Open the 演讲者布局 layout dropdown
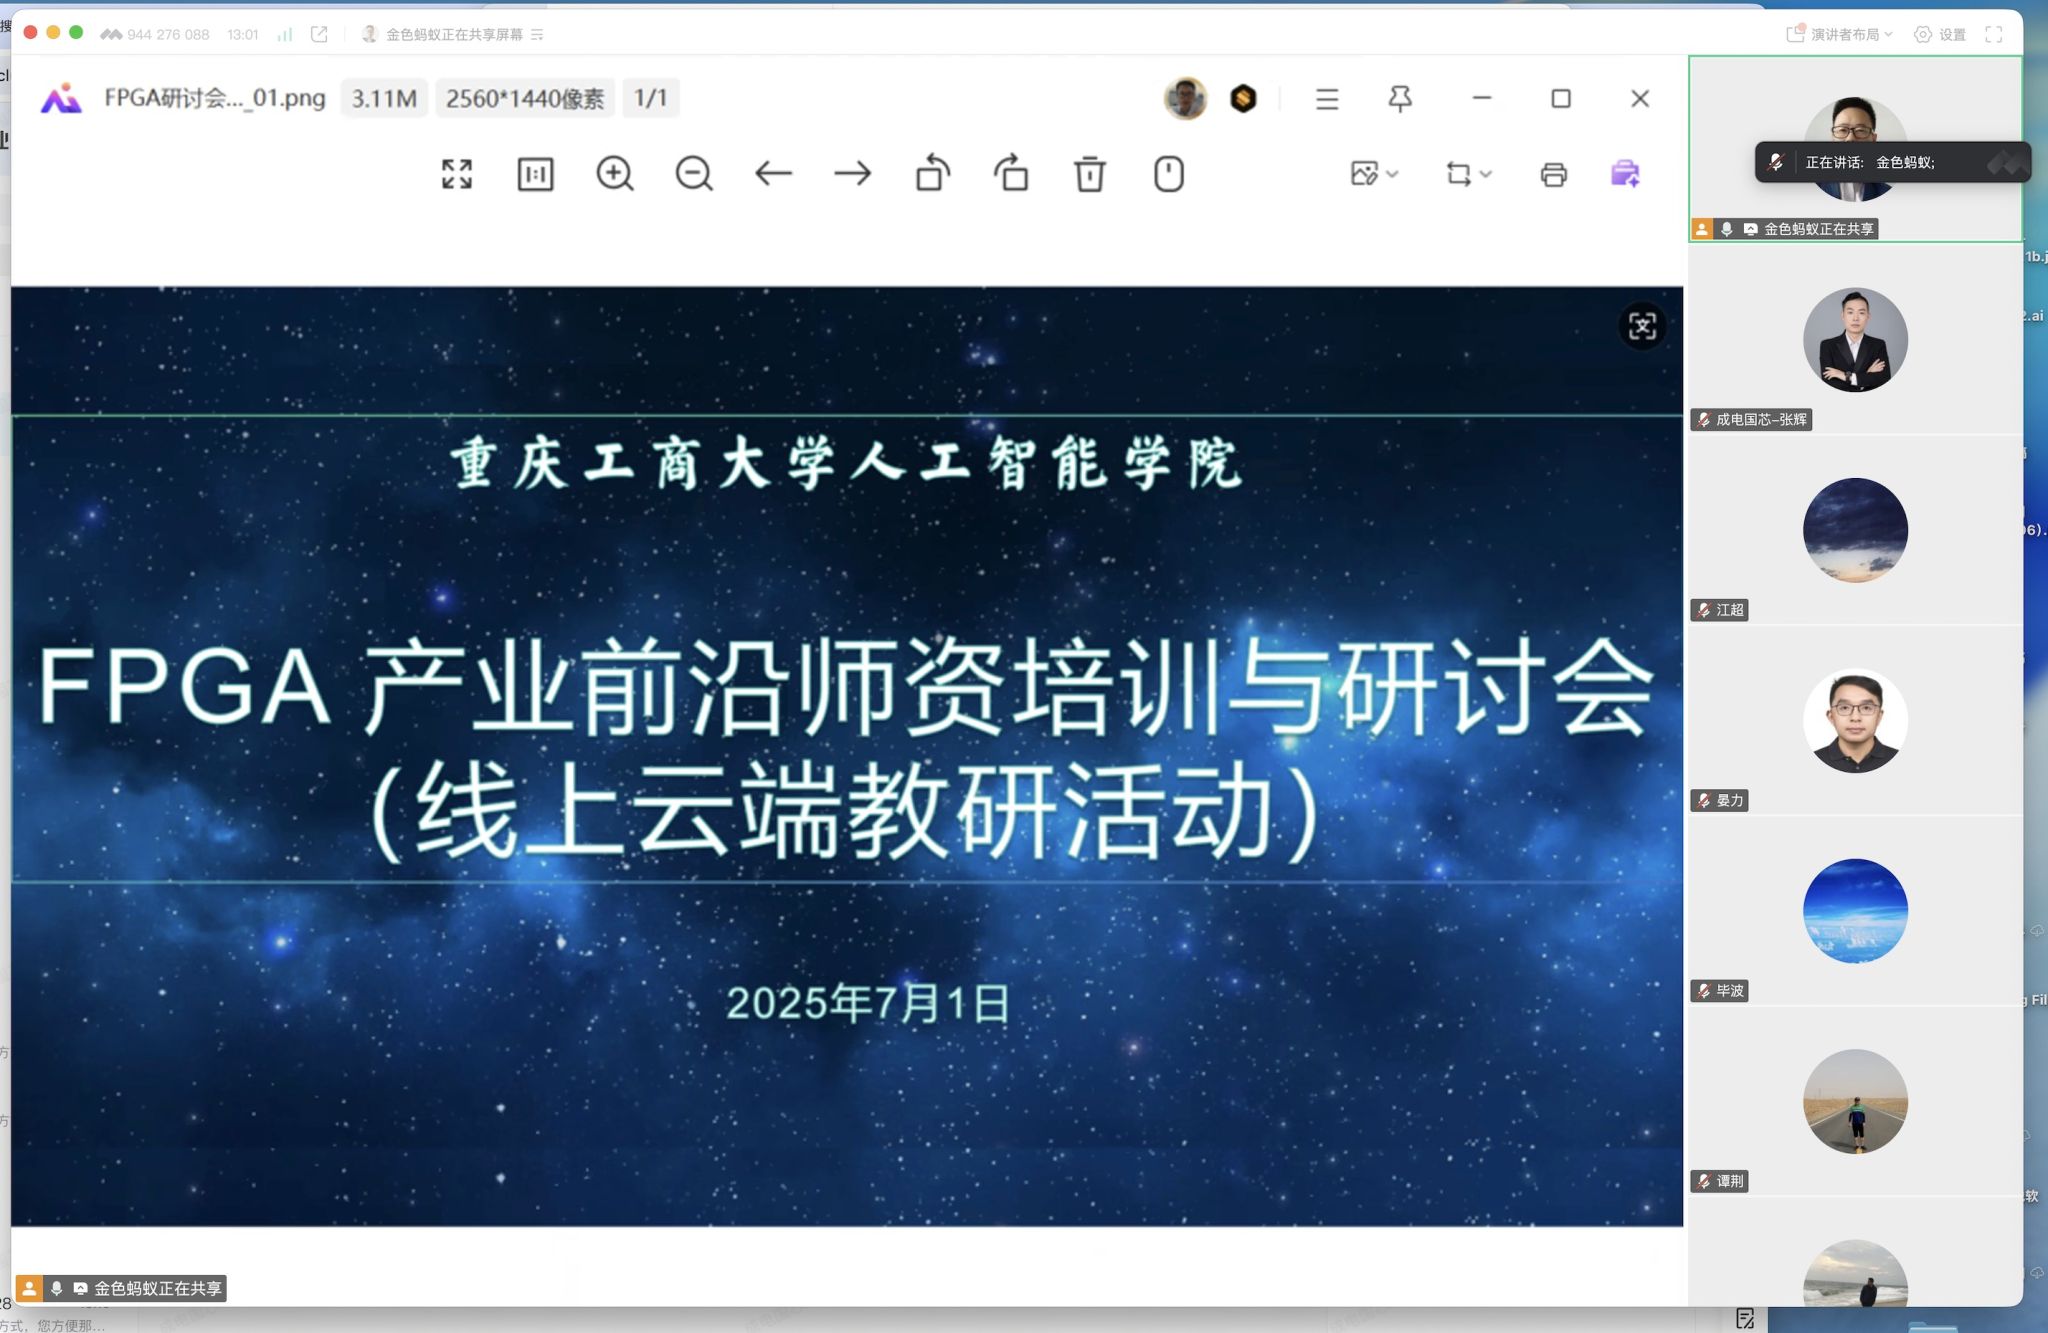The image size is (2048, 1333). point(1838,33)
